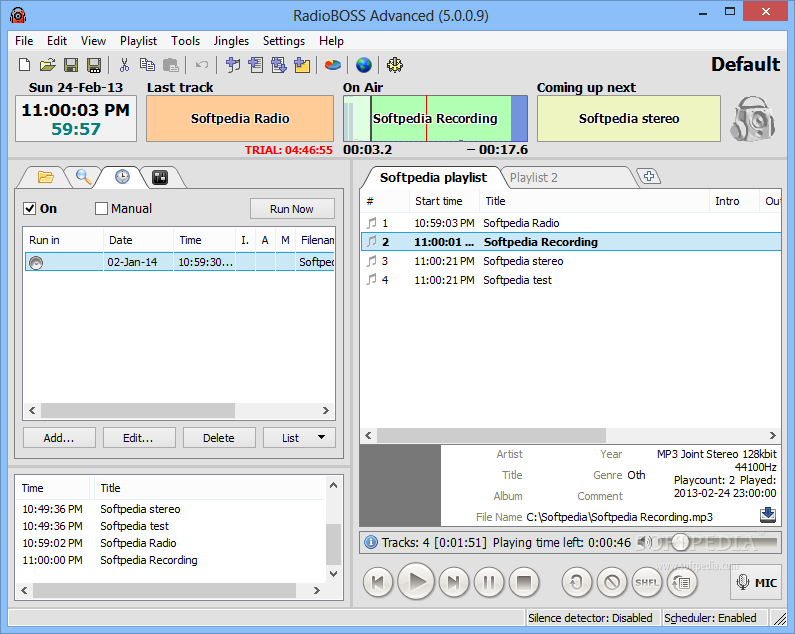Uncheck the scheduler On checkbox

click(x=30, y=208)
